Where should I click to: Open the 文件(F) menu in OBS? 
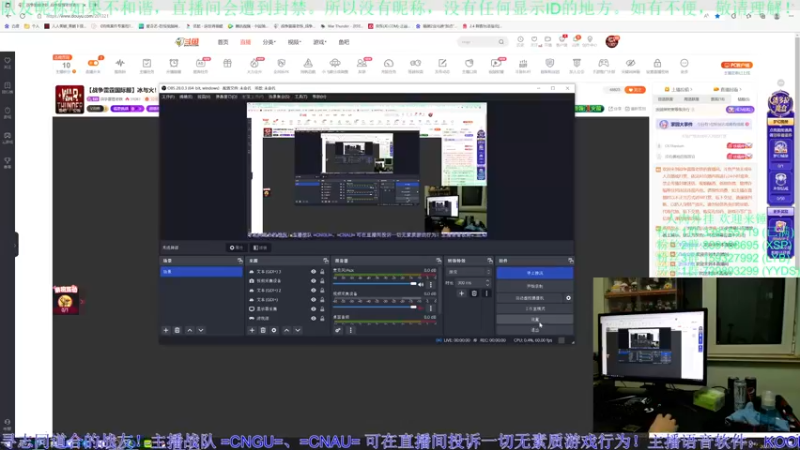[x=168, y=96]
